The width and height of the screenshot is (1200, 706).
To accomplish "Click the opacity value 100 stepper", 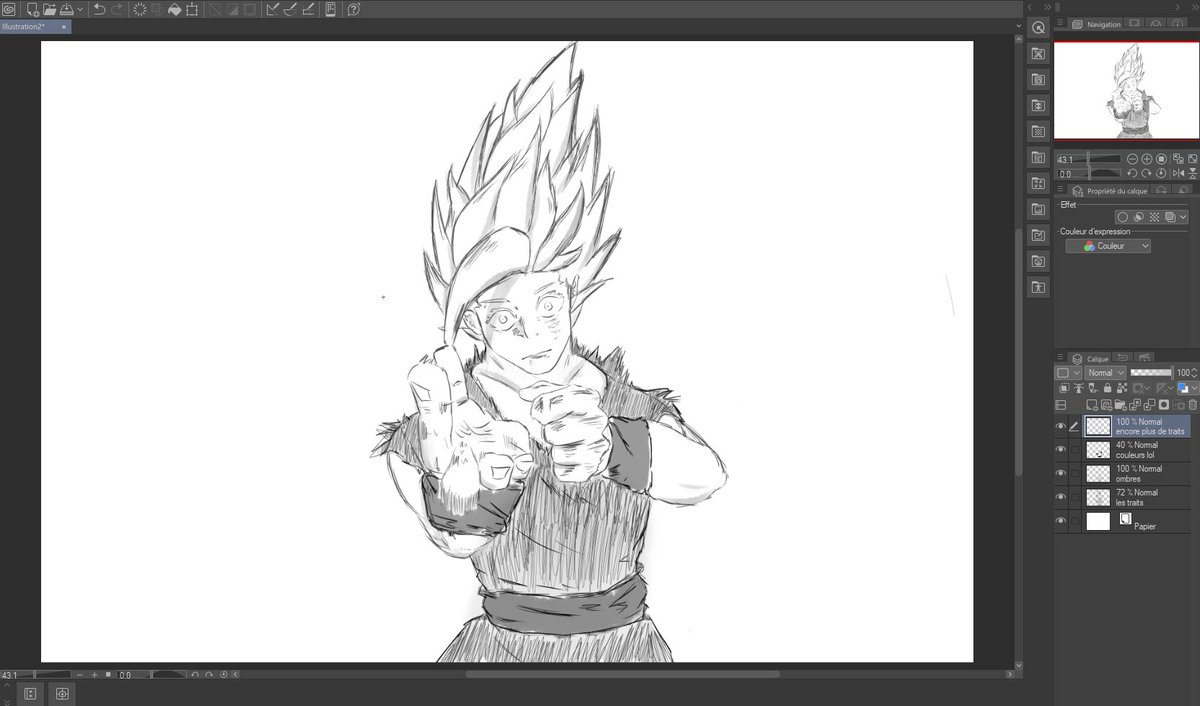I will [x=1193, y=373].
